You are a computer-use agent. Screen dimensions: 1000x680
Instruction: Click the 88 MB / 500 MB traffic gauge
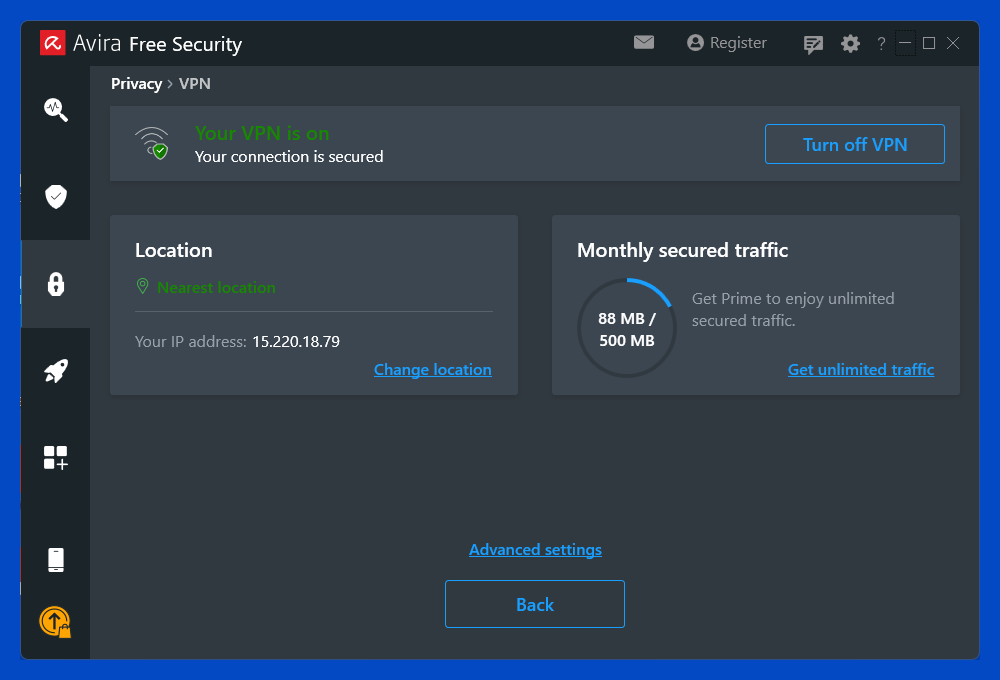click(x=626, y=329)
